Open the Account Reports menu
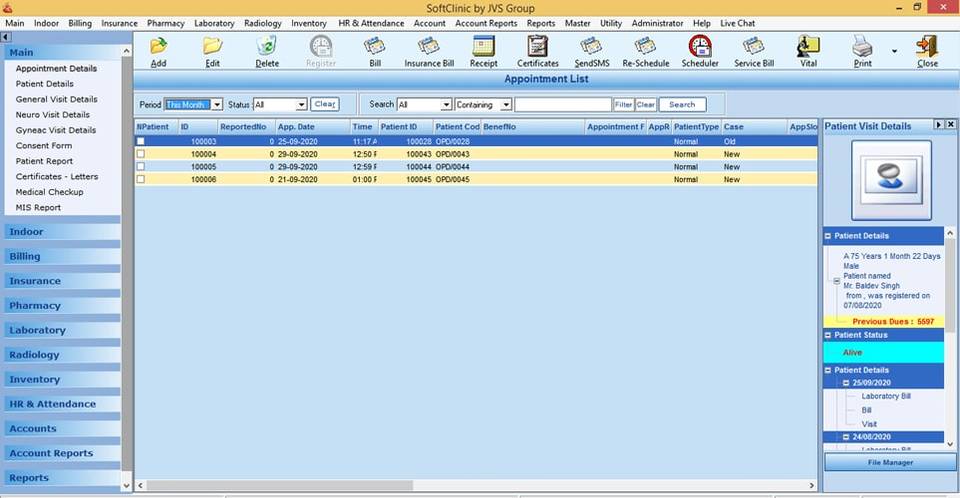Image resolution: width=960 pixels, height=498 pixels. point(486,23)
